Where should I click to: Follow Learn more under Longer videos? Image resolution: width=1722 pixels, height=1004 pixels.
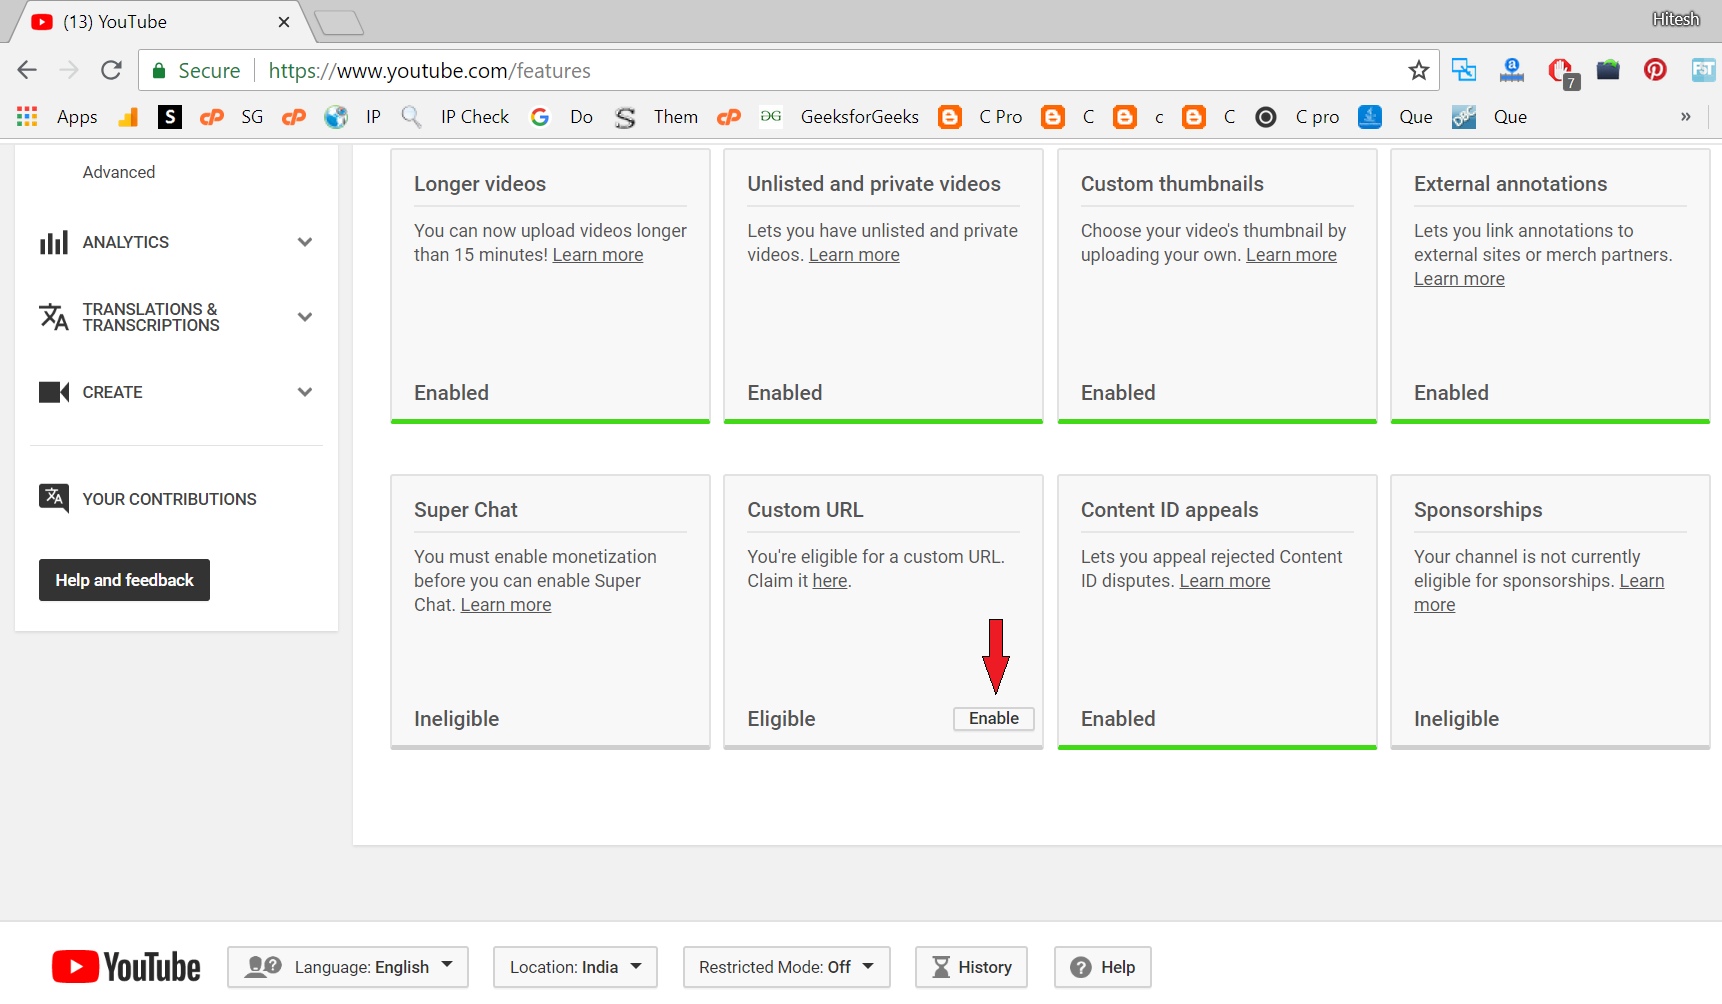pyautogui.click(x=598, y=255)
